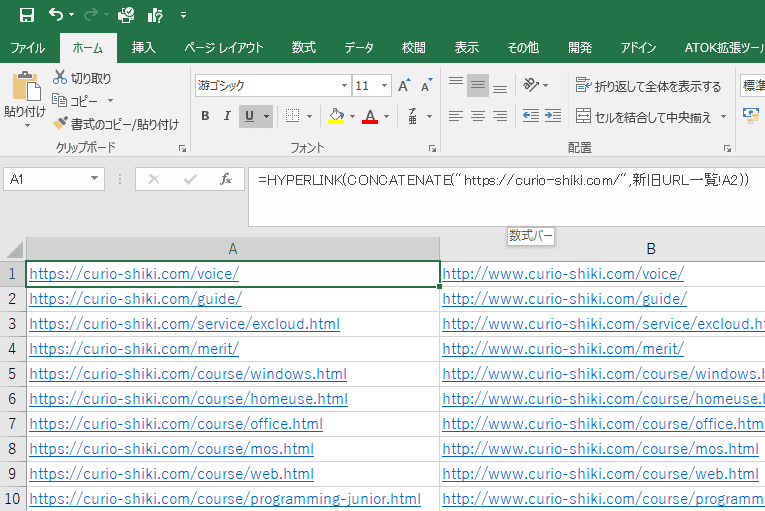The height and width of the screenshot is (511, 765).
Task: Toggle bold formatting with the B button
Action: coord(205,117)
